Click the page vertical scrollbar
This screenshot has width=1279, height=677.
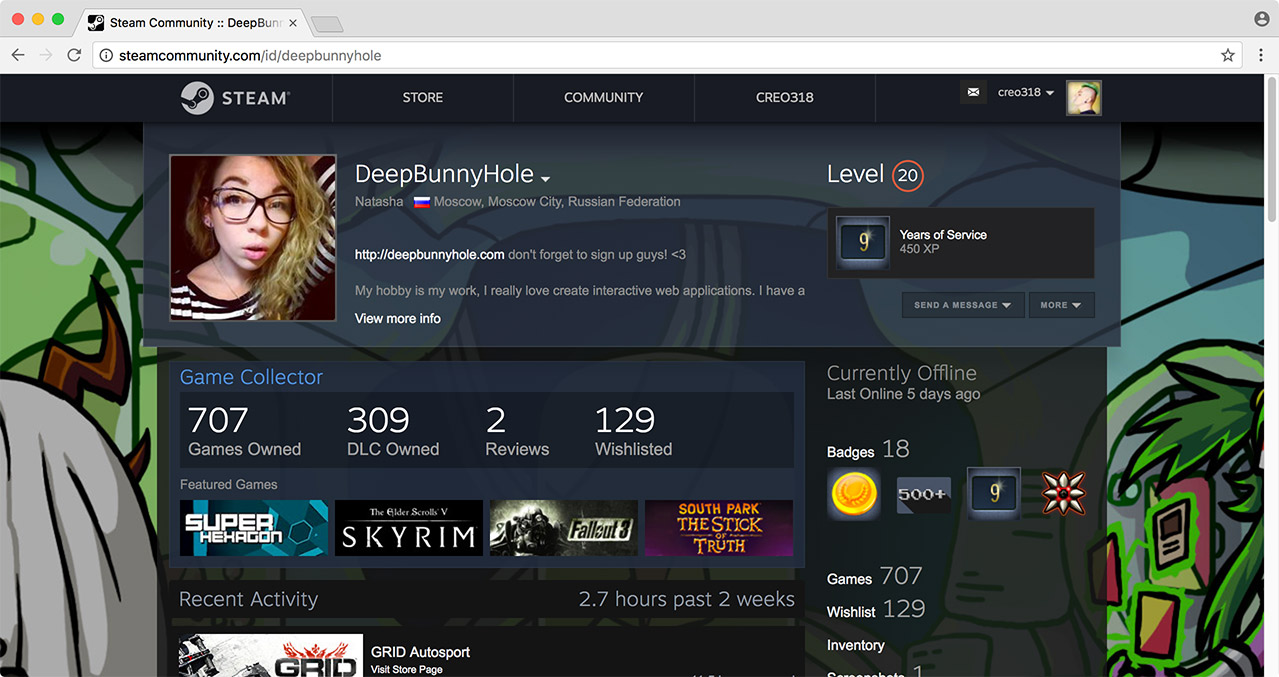1272,150
